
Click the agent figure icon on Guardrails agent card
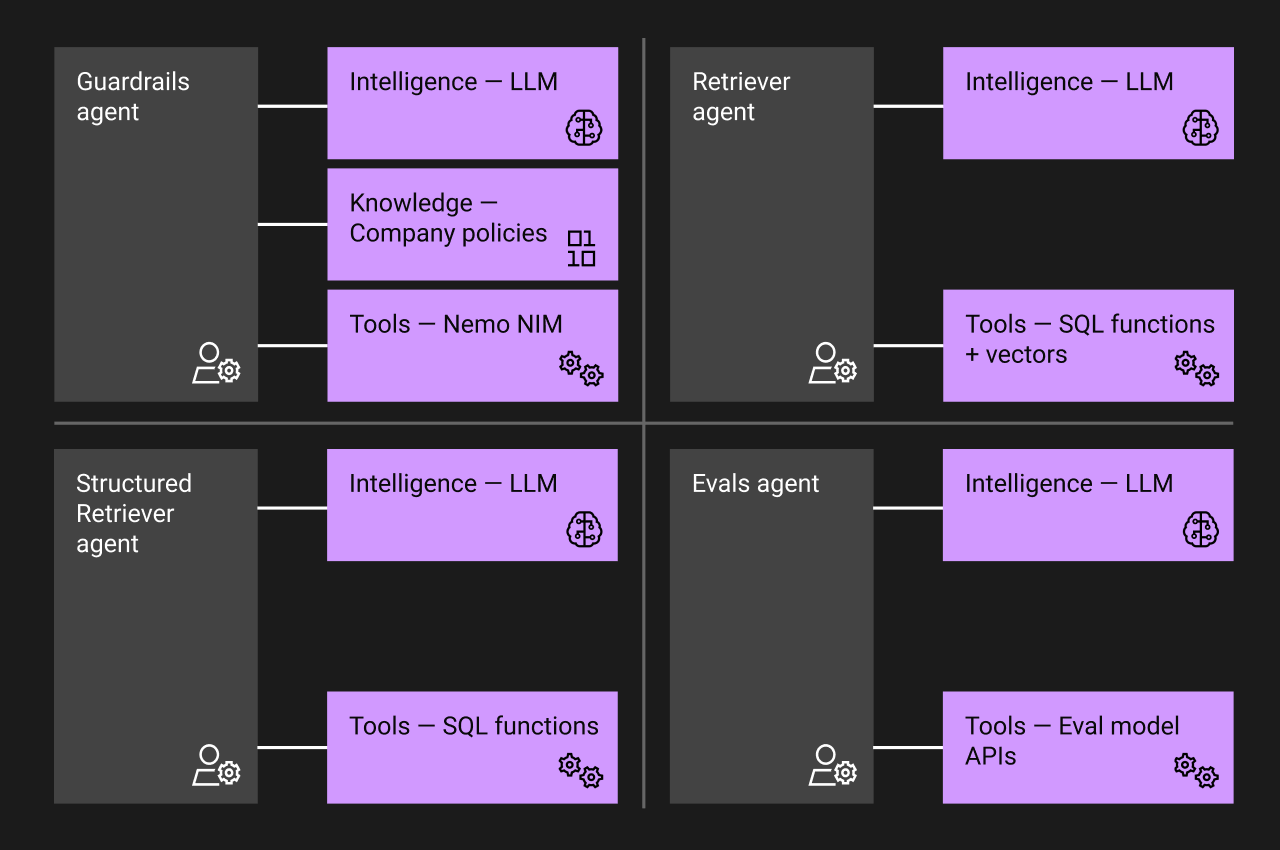click(216, 363)
